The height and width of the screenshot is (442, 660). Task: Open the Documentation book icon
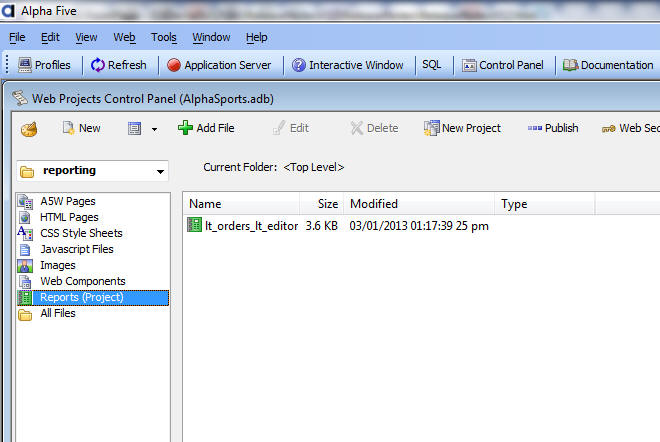570,65
